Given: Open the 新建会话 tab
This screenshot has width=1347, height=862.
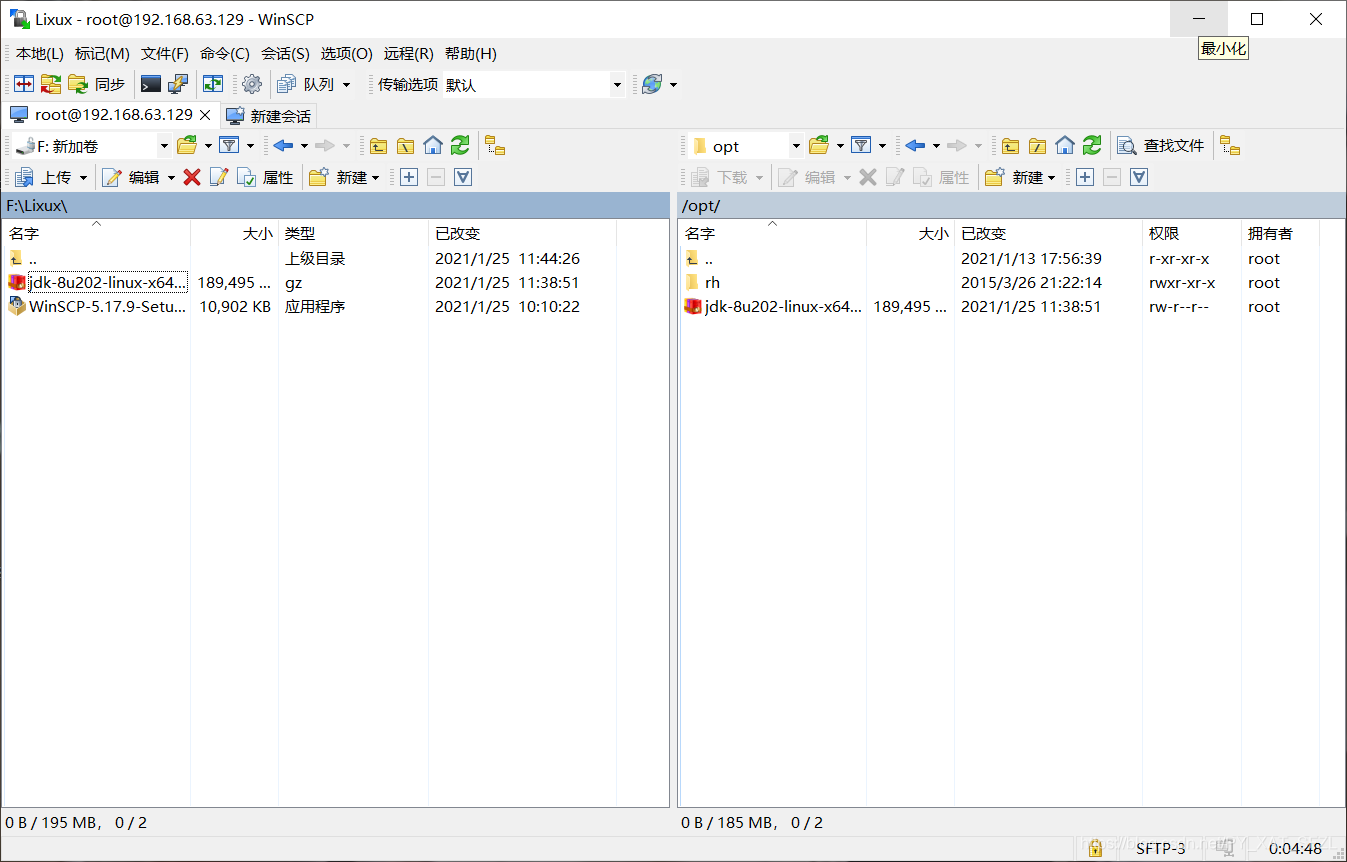Looking at the screenshot, I should [x=269, y=116].
